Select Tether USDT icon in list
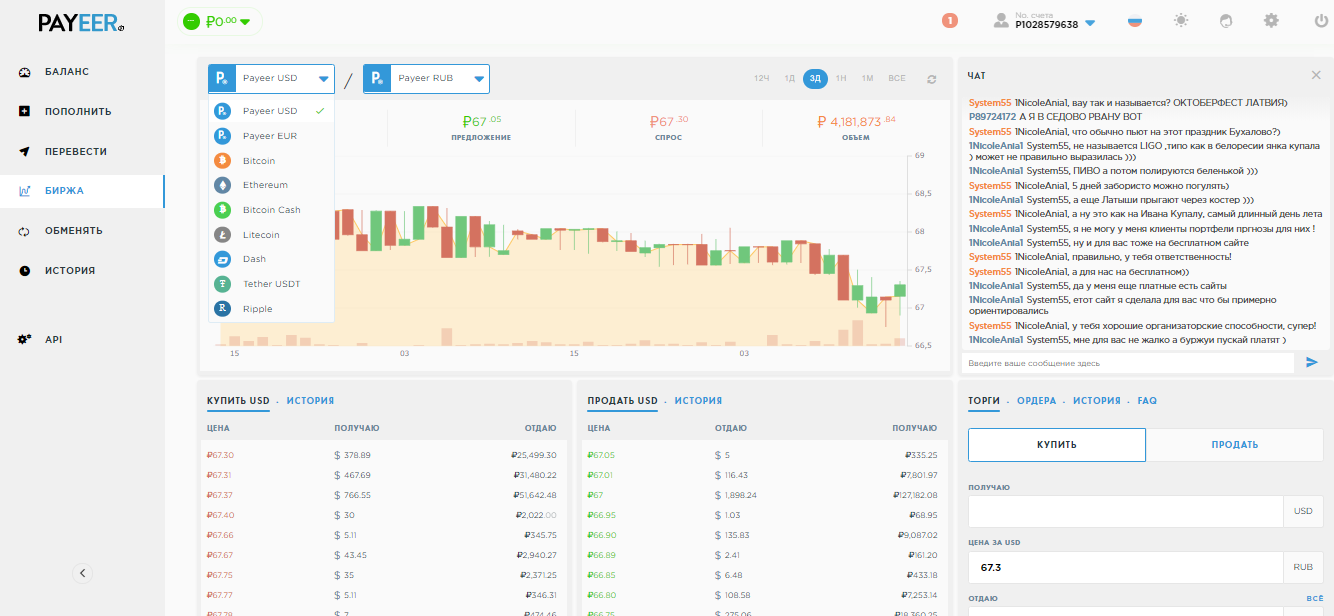This screenshot has height=616, width=1334. point(222,284)
